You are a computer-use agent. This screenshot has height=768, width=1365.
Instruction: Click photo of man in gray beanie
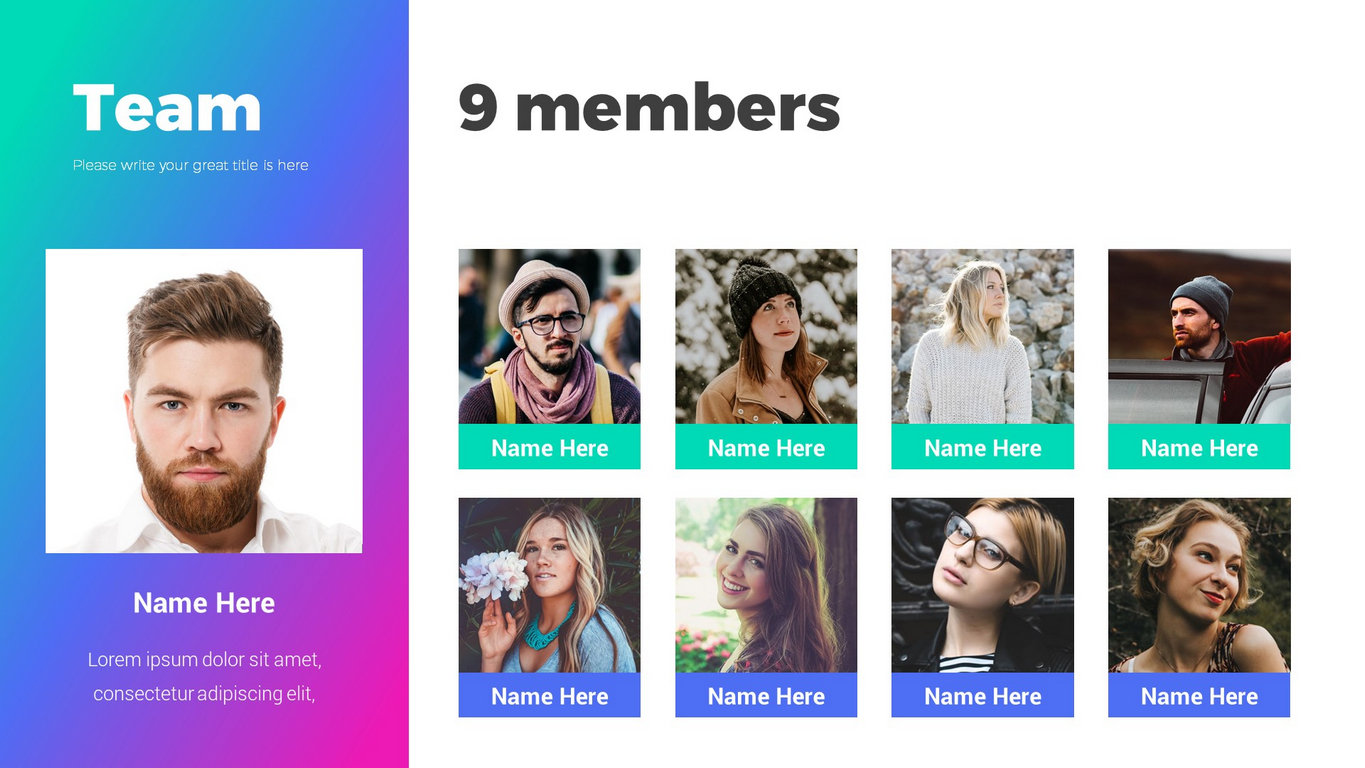pyautogui.click(x=1199, y=336)
